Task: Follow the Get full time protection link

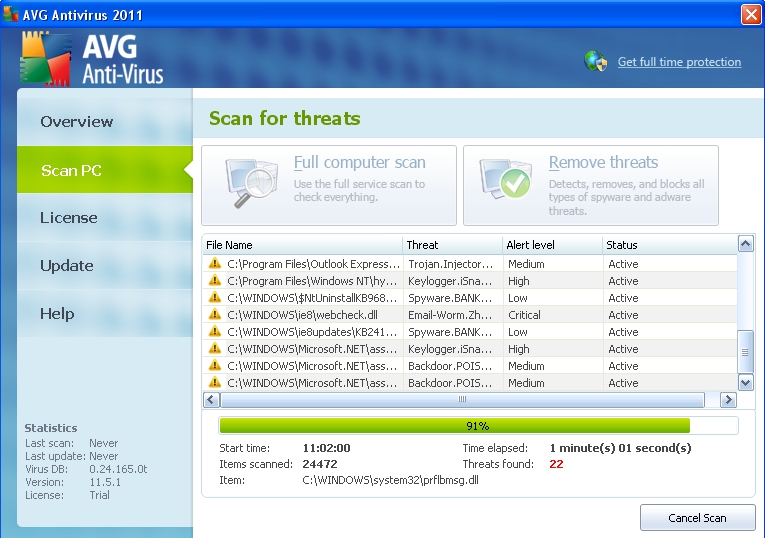Action: [x=679, y=62]
